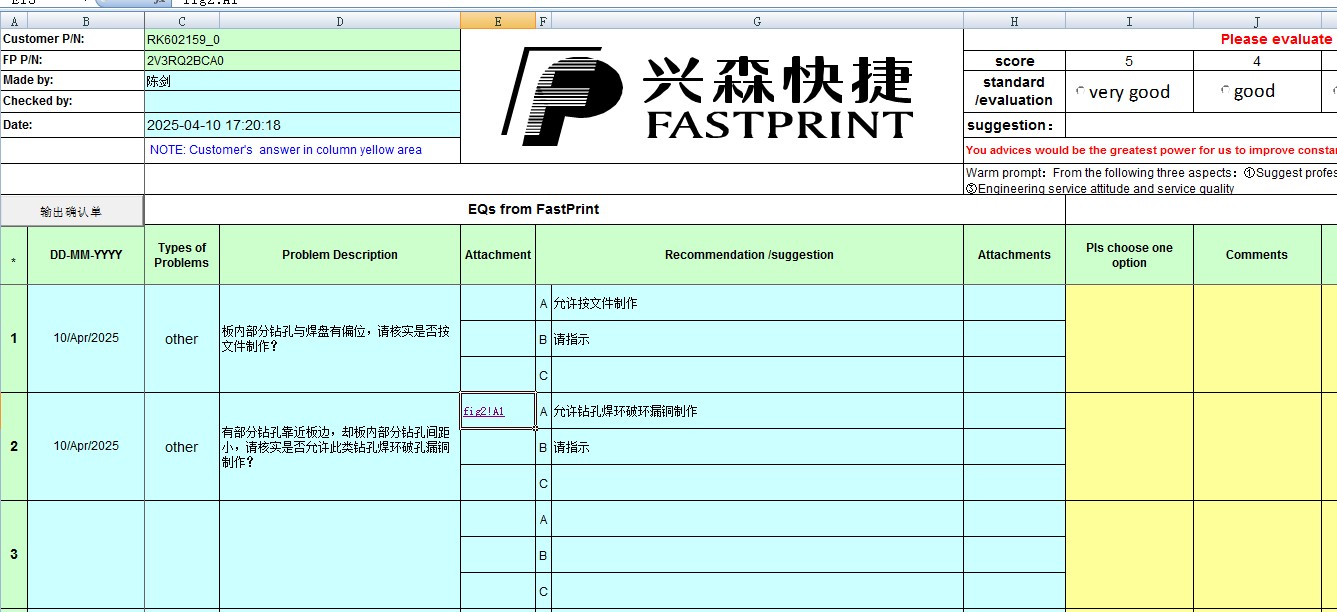Click problem number 3 cell
This screenshot has width=1337, height=612.
14,554
